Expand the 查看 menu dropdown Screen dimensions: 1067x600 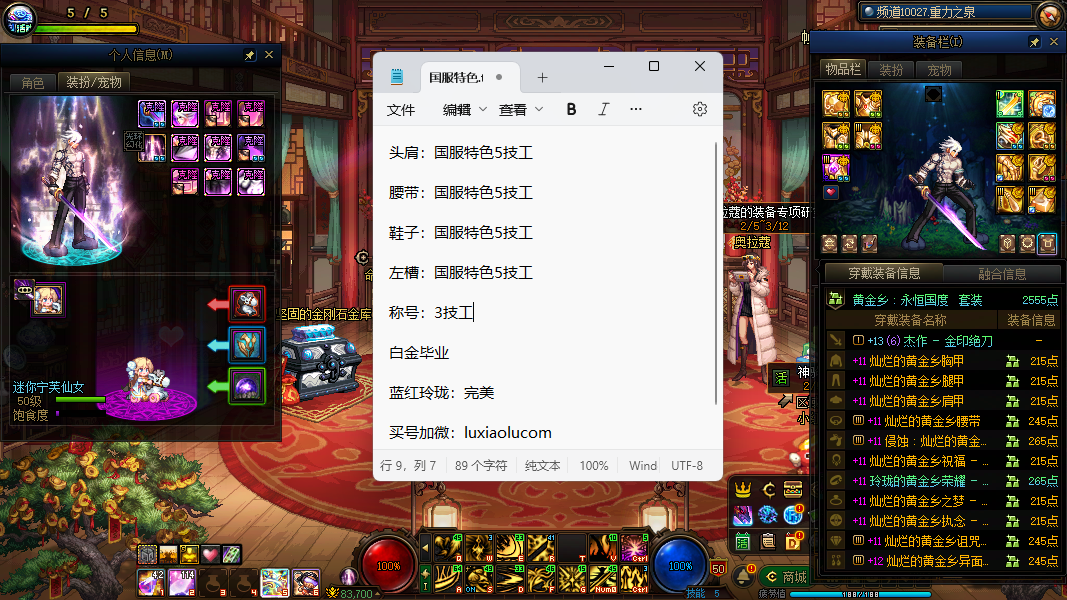tap(521, 110)
